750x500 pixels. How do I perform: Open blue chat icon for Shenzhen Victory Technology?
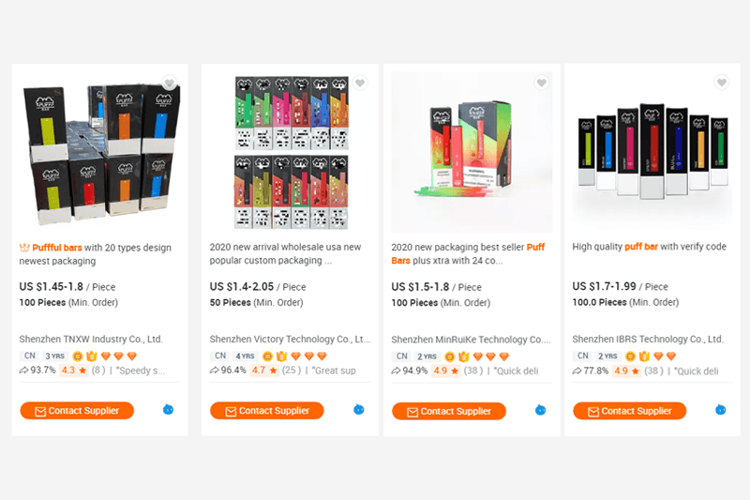click(359, 410)
